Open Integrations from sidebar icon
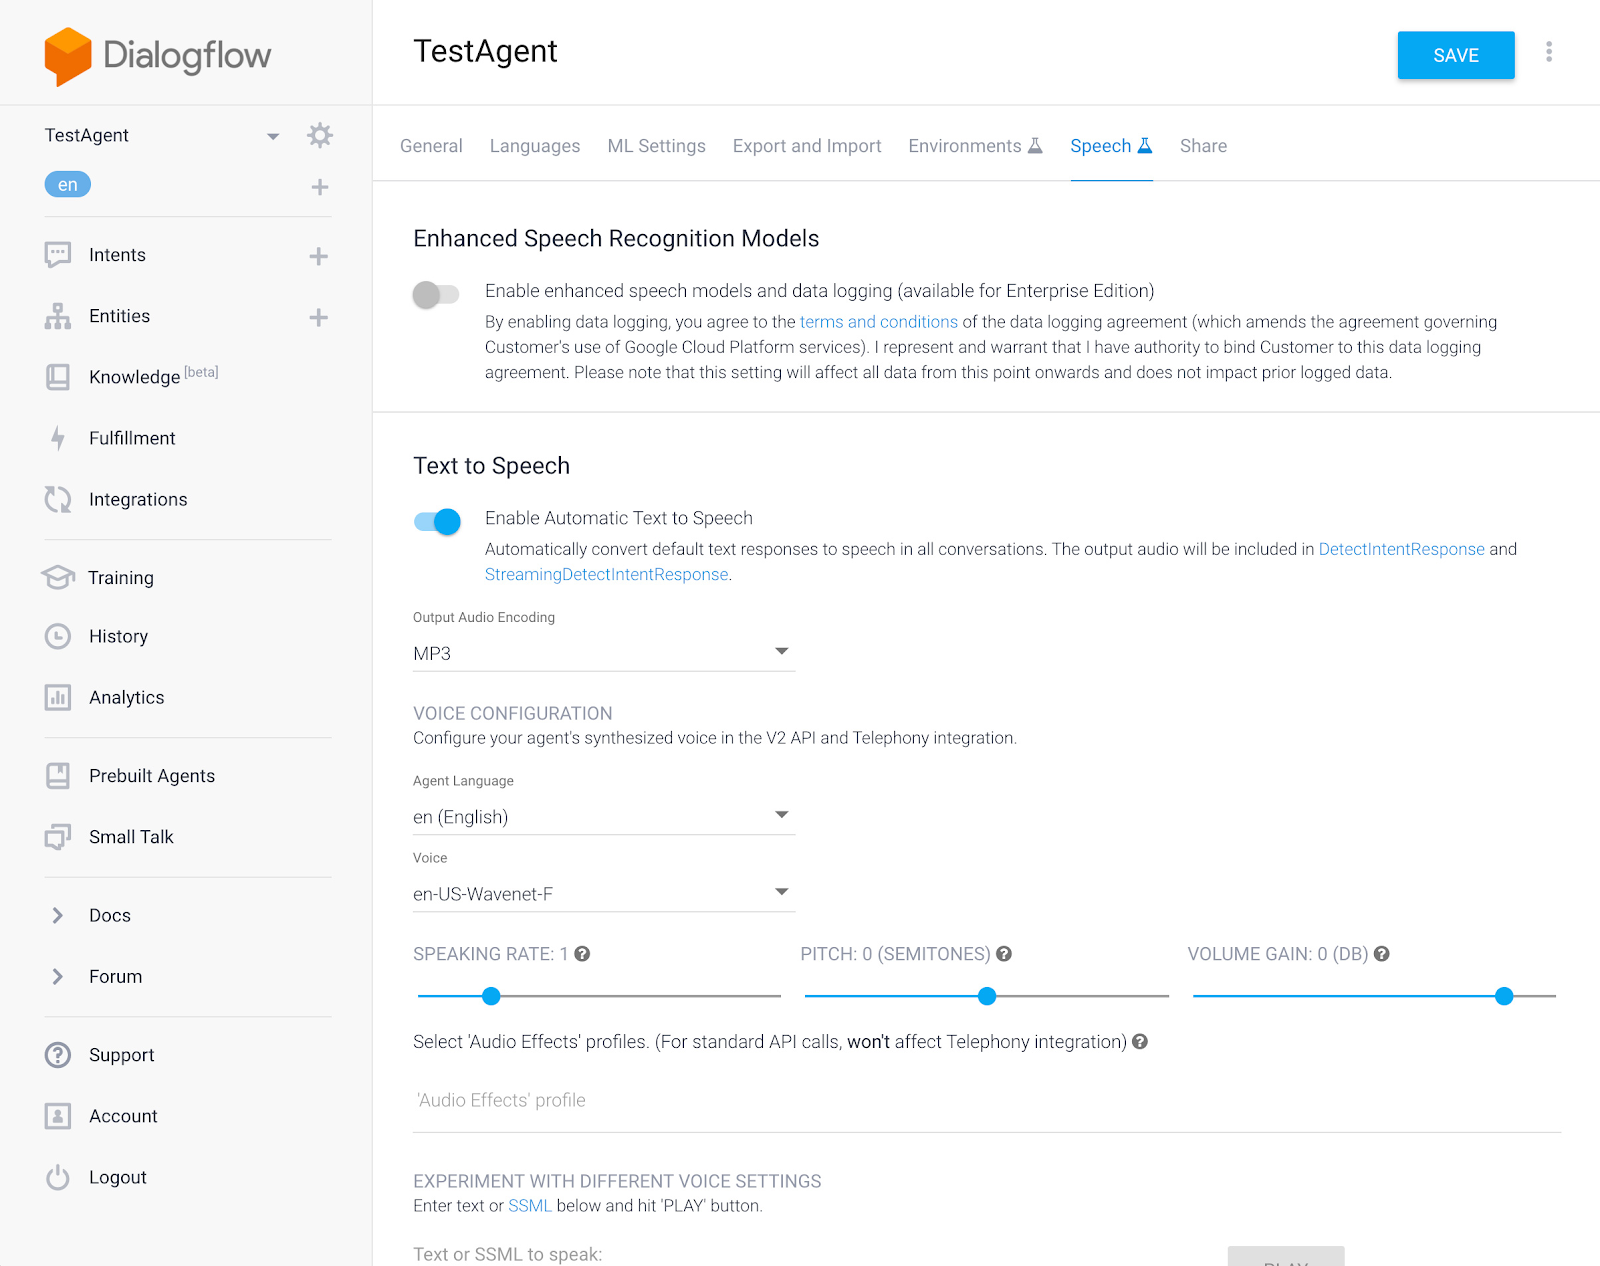Screen dimensions: 1600x1266 58,499
